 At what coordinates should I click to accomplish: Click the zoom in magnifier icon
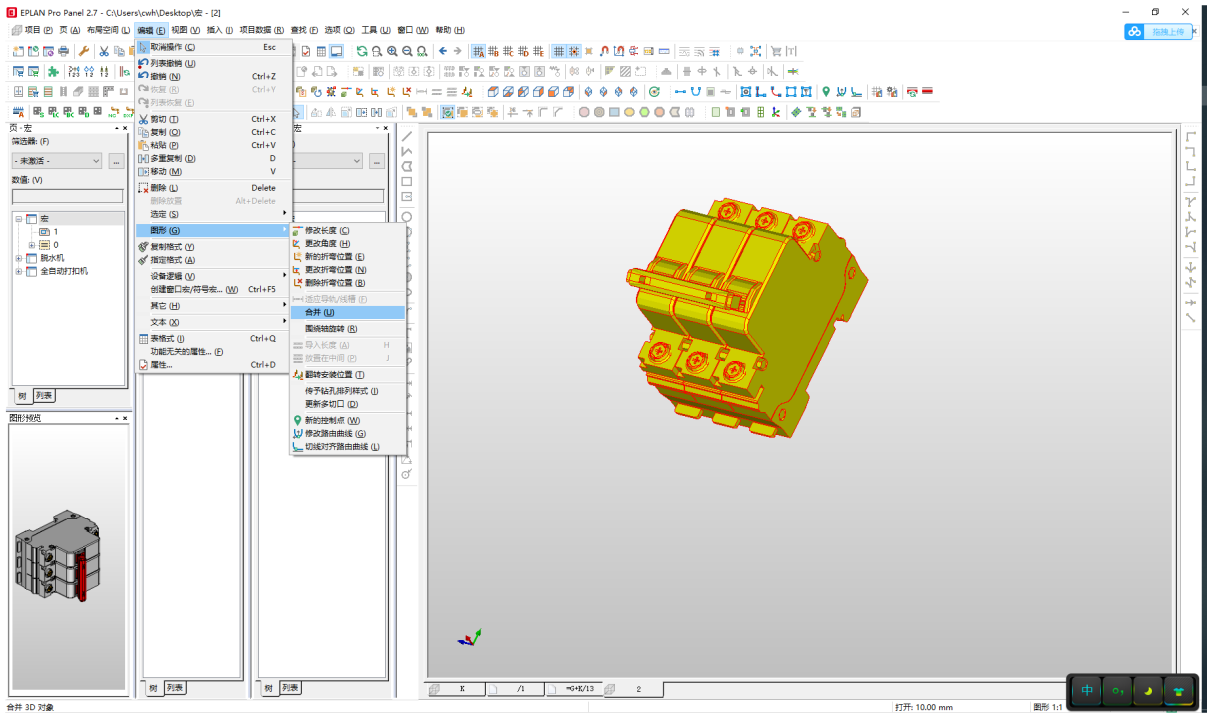[392, 51]
